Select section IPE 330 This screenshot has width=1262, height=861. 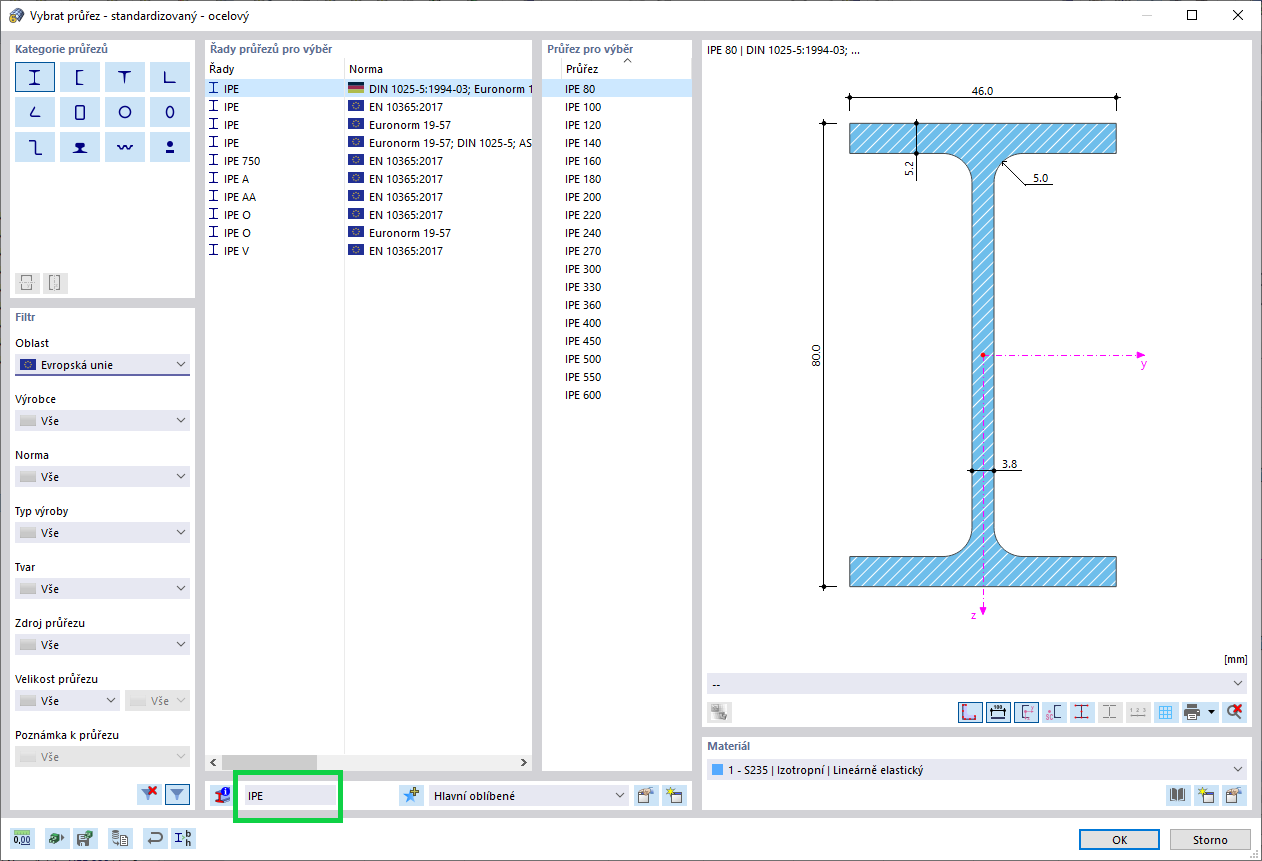pos(616,287)
